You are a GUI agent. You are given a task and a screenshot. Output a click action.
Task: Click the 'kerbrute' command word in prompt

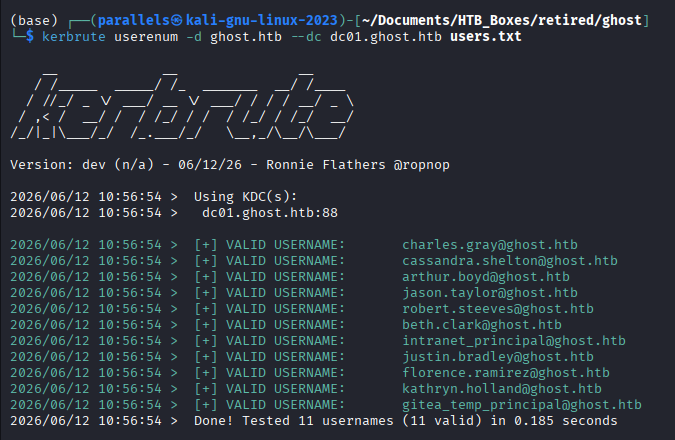coord(74,37)
